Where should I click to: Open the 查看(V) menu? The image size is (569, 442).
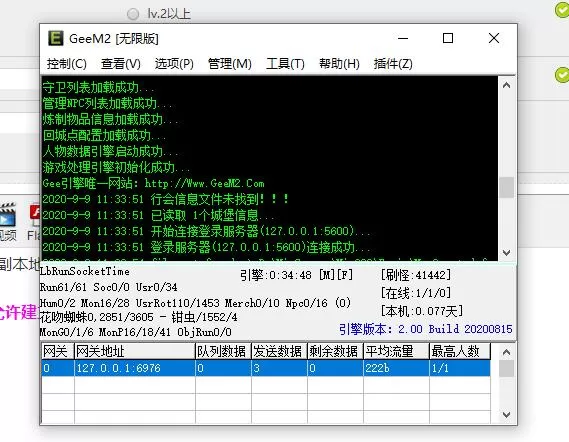click(120, 64)
